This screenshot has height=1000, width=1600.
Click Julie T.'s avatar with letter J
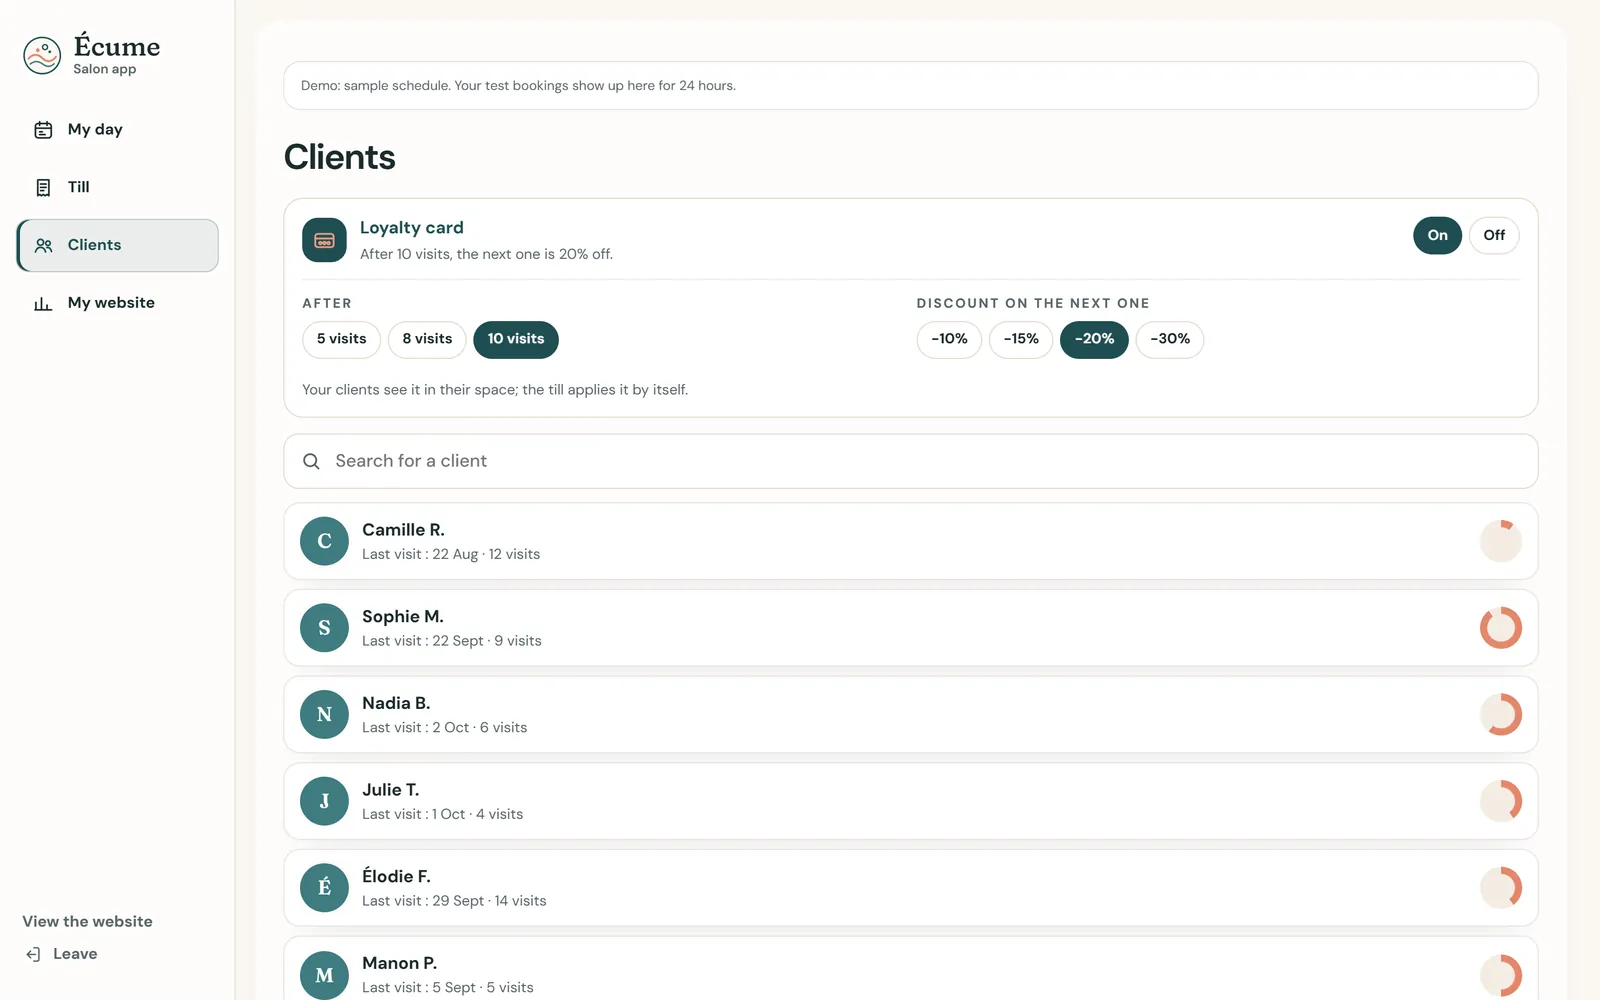(x=324, y=801)
